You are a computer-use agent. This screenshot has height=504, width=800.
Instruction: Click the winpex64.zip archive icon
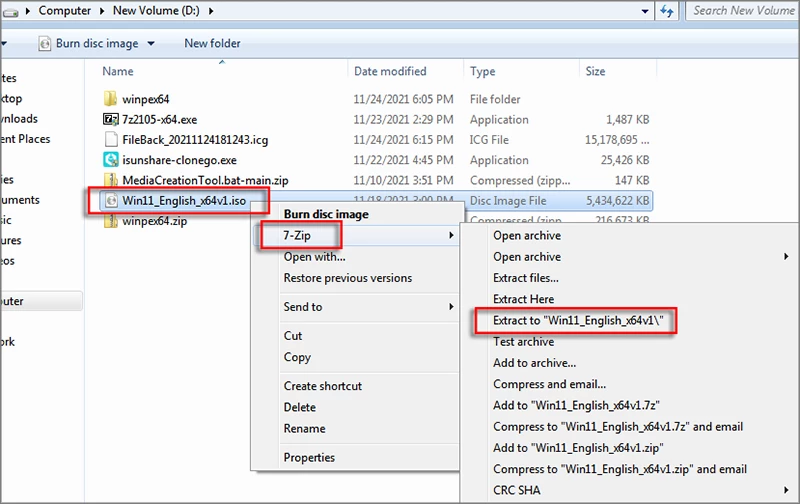(110, 221)
